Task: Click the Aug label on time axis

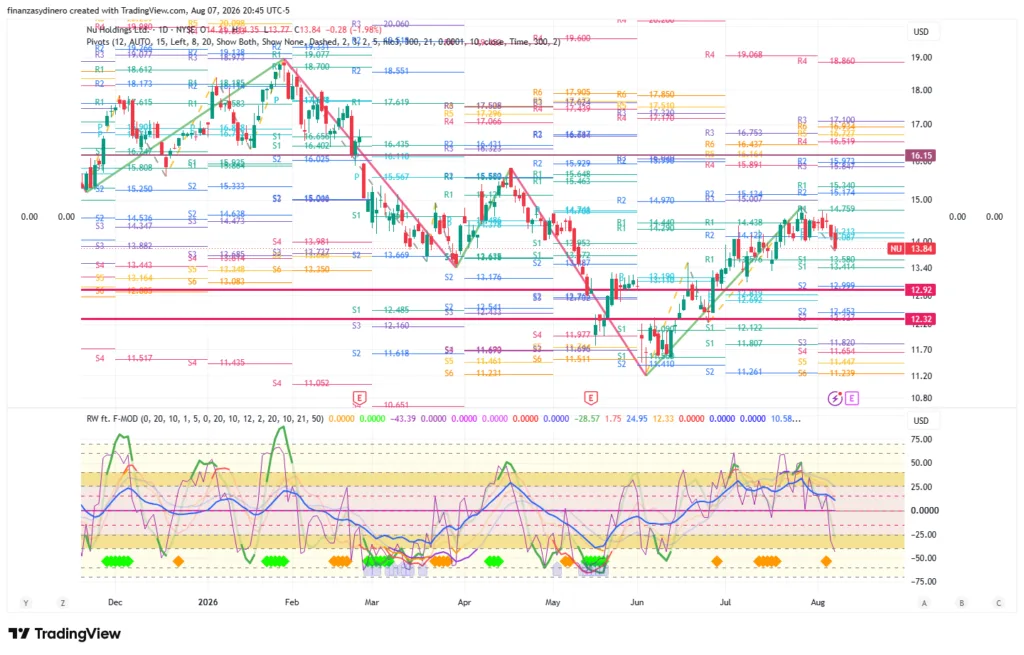Action: point(818,602)
